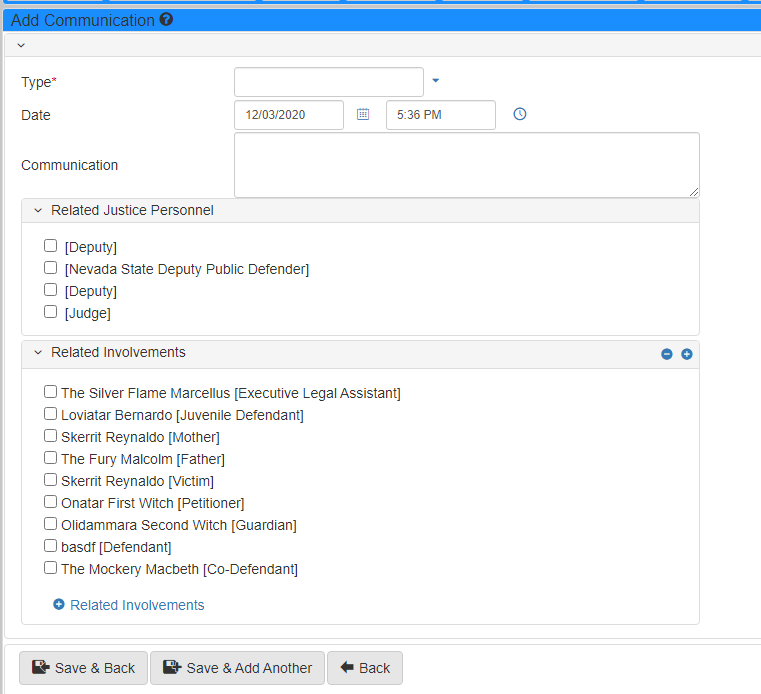Check the [Judge] checkbox

click(x=50, y=312)
